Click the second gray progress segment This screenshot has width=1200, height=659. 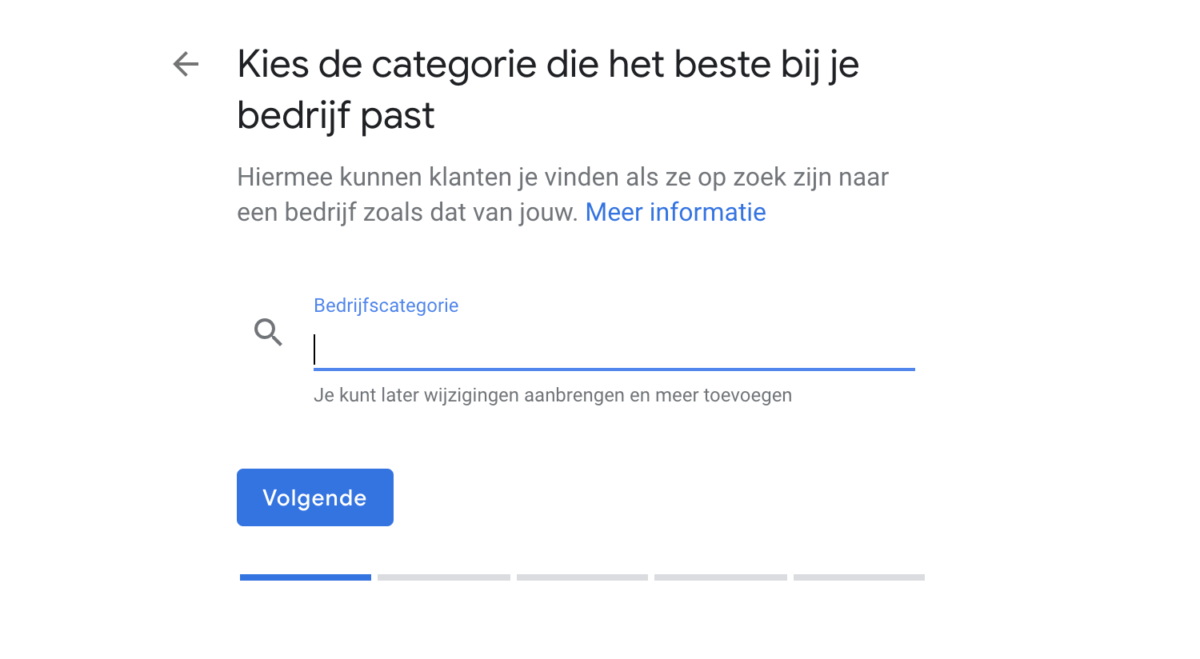pos(443,577)
